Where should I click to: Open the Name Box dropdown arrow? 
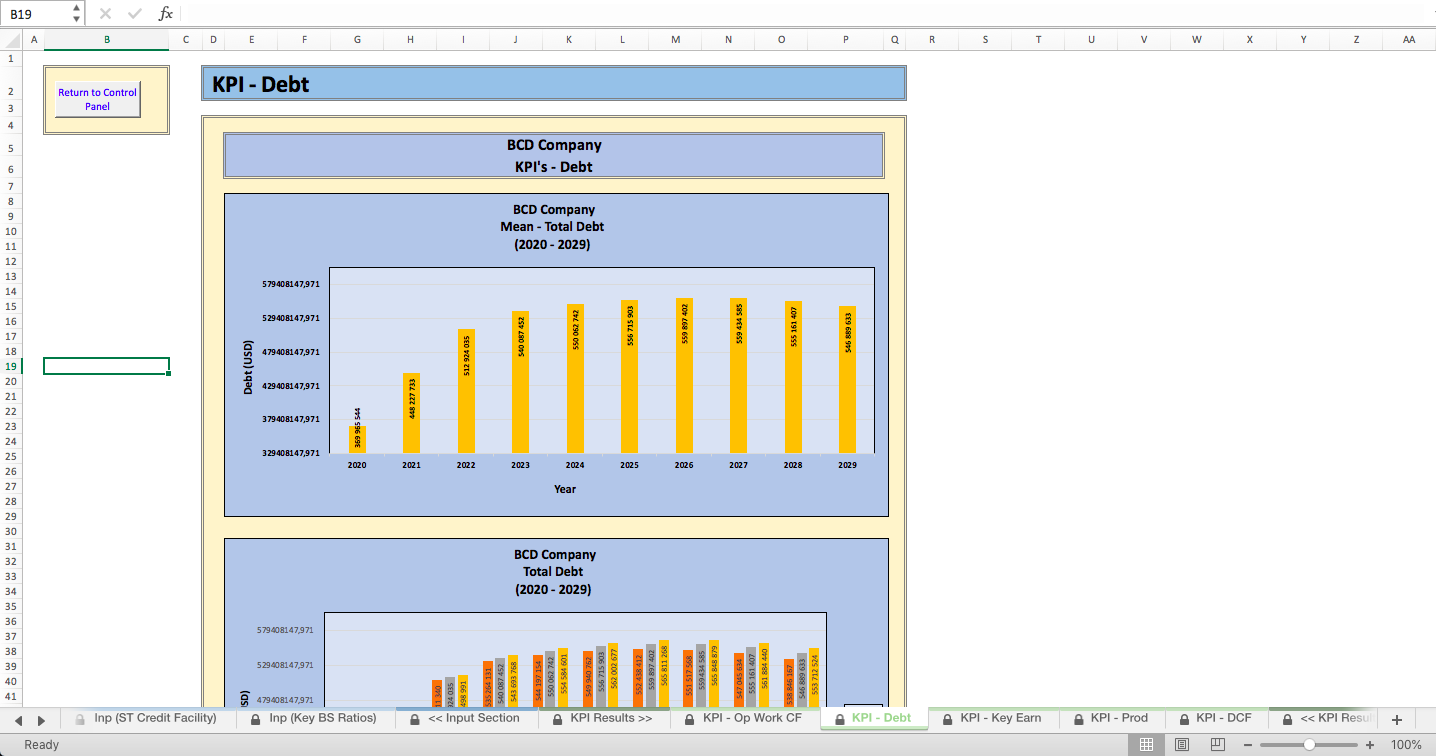(77, 14)
